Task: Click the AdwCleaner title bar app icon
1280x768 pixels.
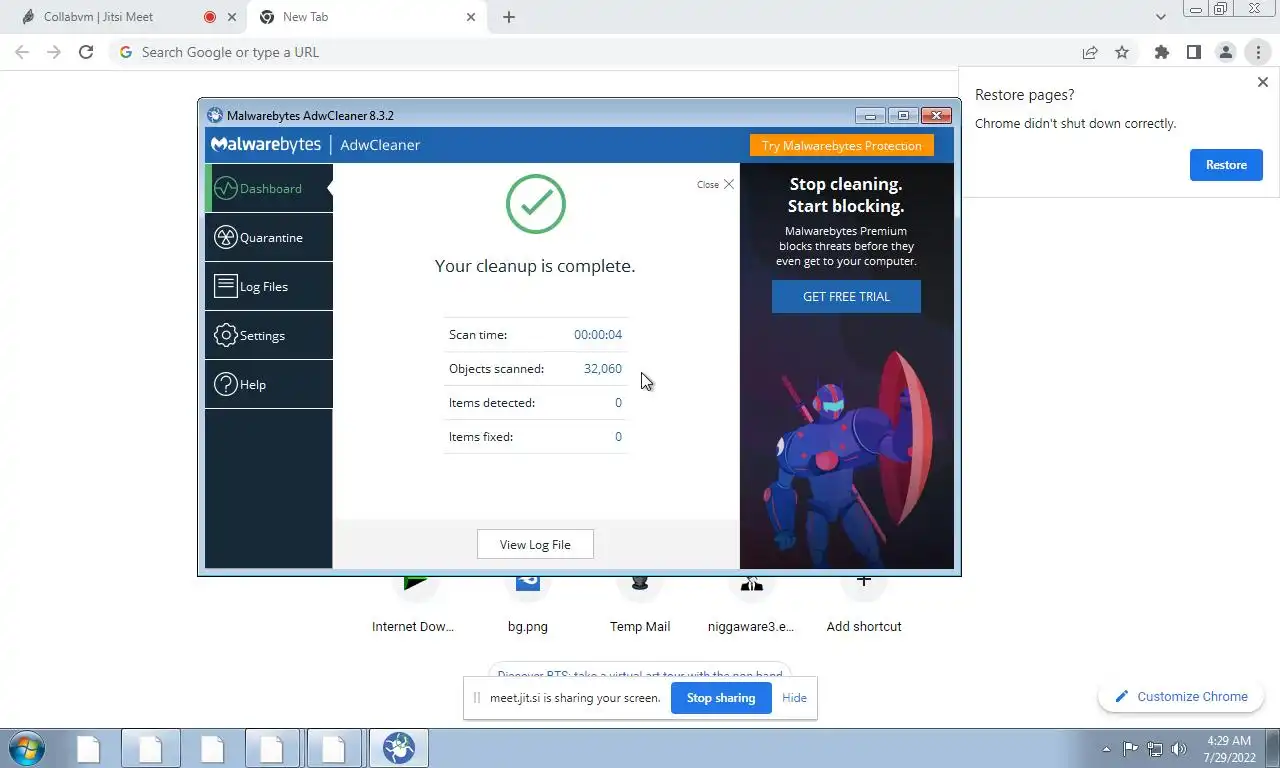Action: pyautogui.click(x=215, y=115)
